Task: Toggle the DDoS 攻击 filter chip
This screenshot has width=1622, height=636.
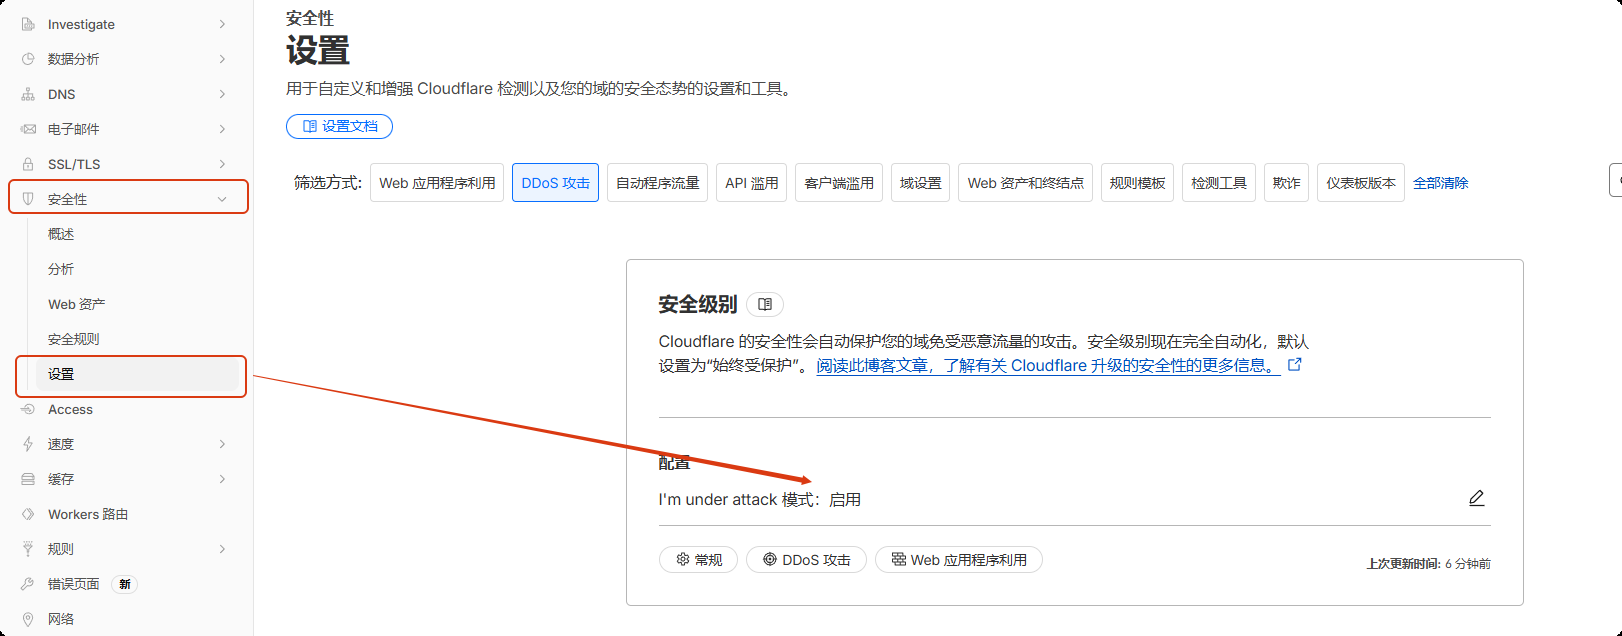Action: (x=555, y=183)
